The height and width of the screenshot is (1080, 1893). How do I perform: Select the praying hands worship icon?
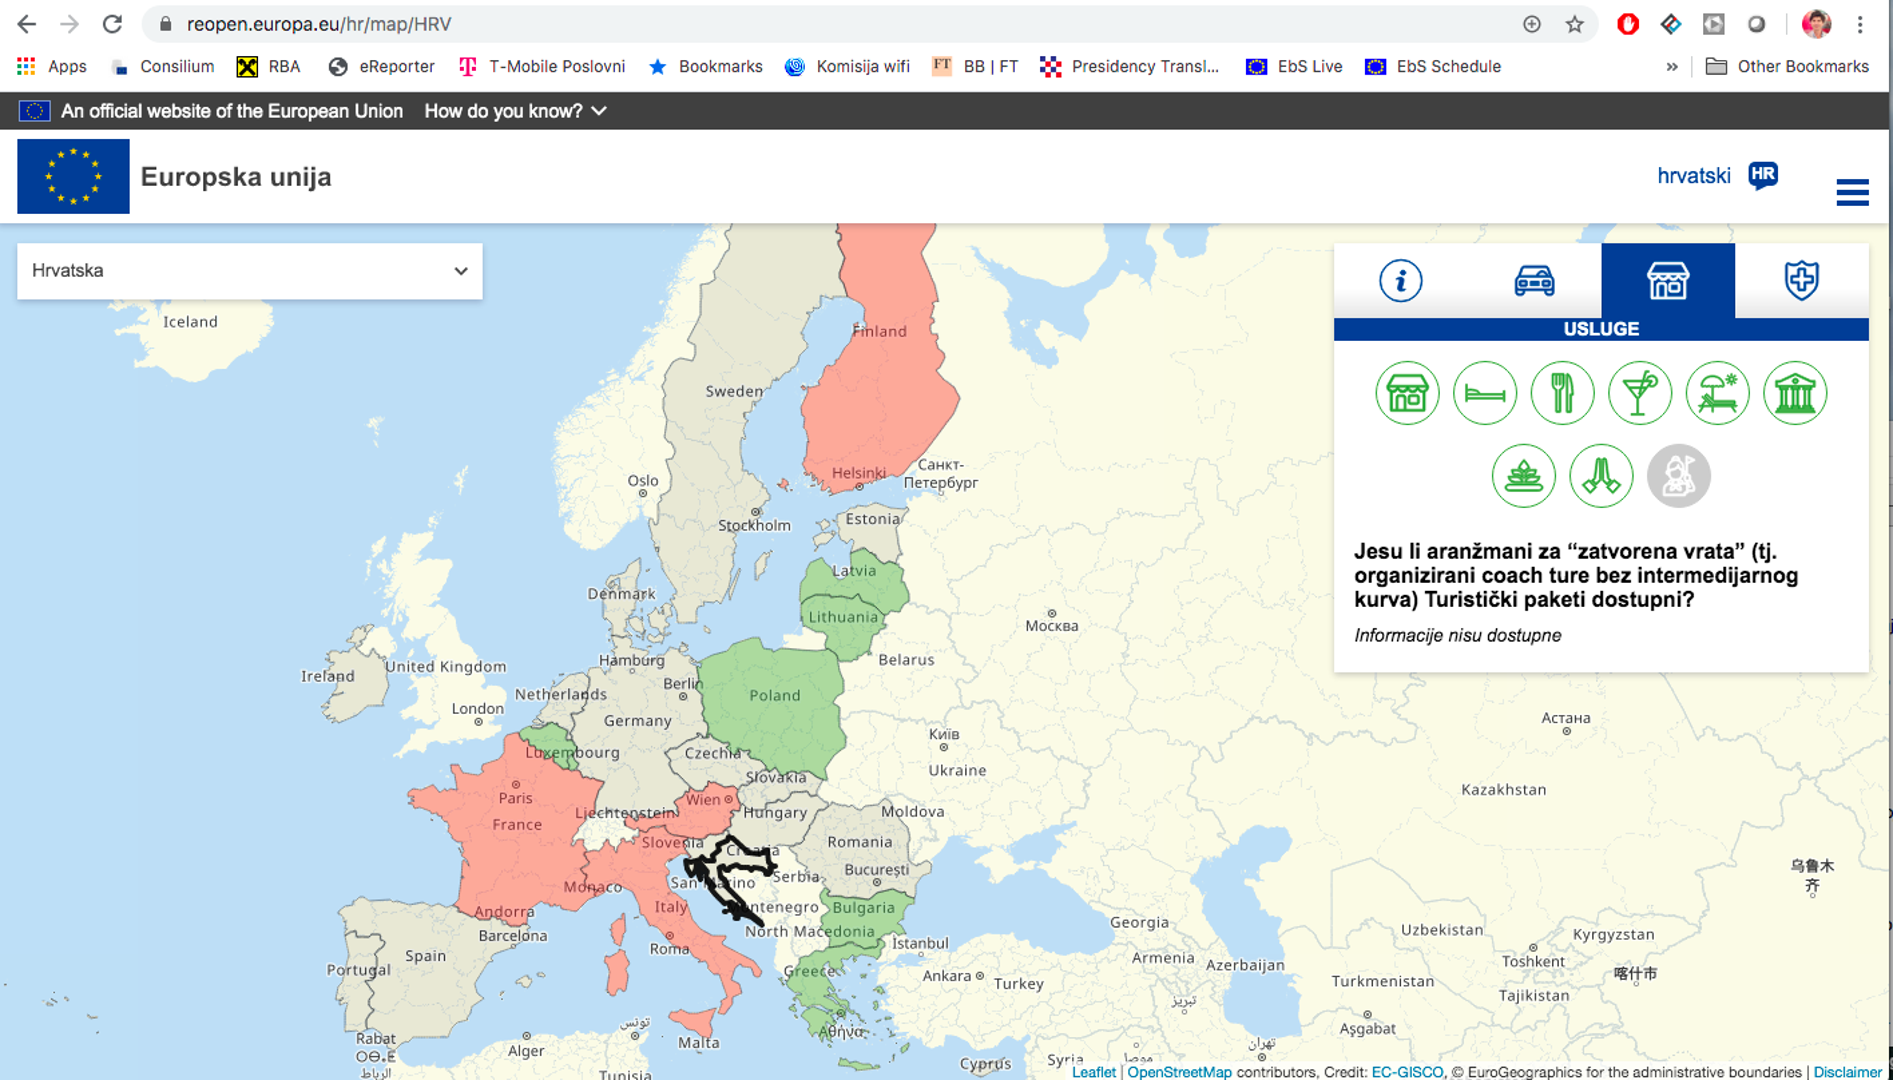pyautogui.click(x=1601, y=476)
